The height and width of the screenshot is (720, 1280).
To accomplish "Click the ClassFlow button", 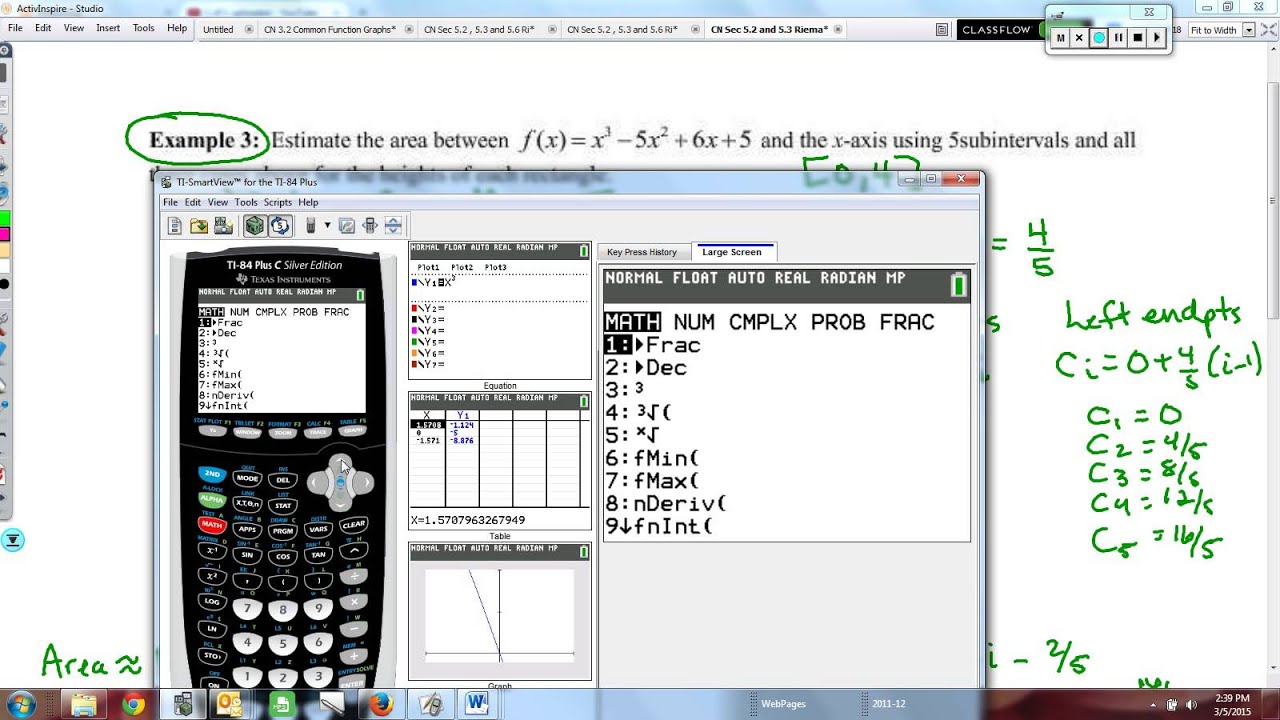I will coord(996,30).
